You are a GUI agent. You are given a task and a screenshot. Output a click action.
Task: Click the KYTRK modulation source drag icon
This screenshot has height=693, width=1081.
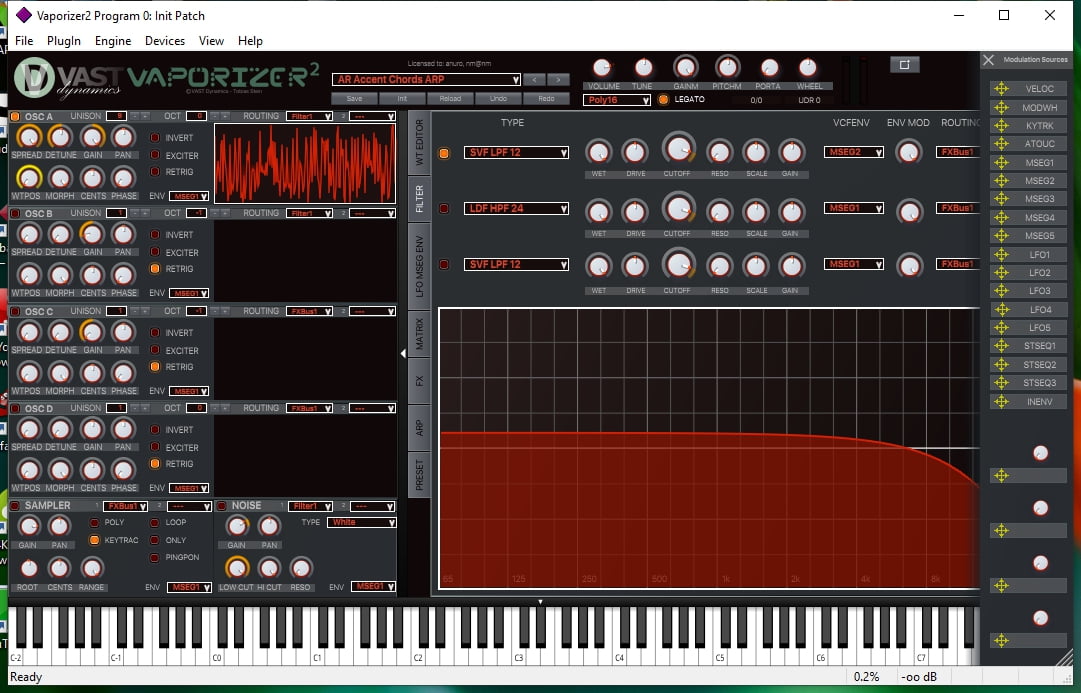click(1001, 125)
